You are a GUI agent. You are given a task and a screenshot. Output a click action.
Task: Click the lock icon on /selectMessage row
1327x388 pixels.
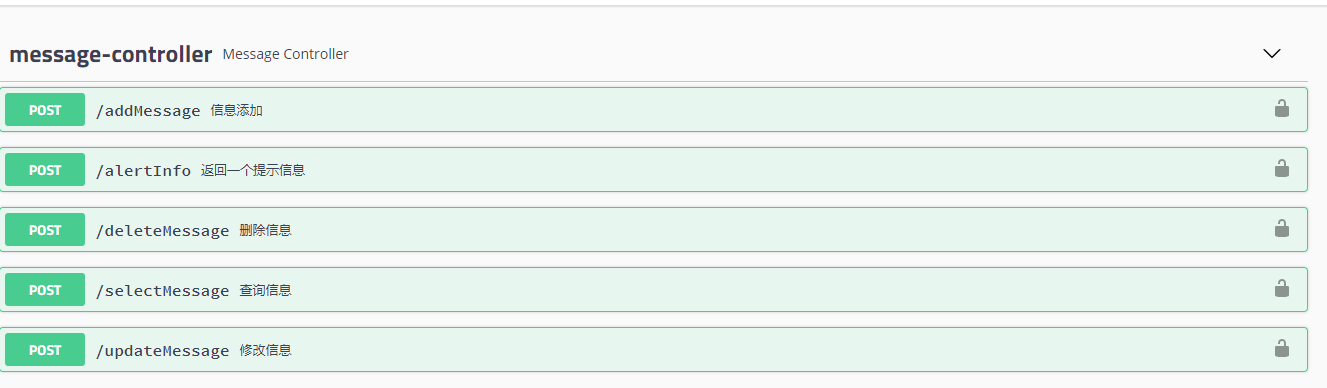point(1281,289)
